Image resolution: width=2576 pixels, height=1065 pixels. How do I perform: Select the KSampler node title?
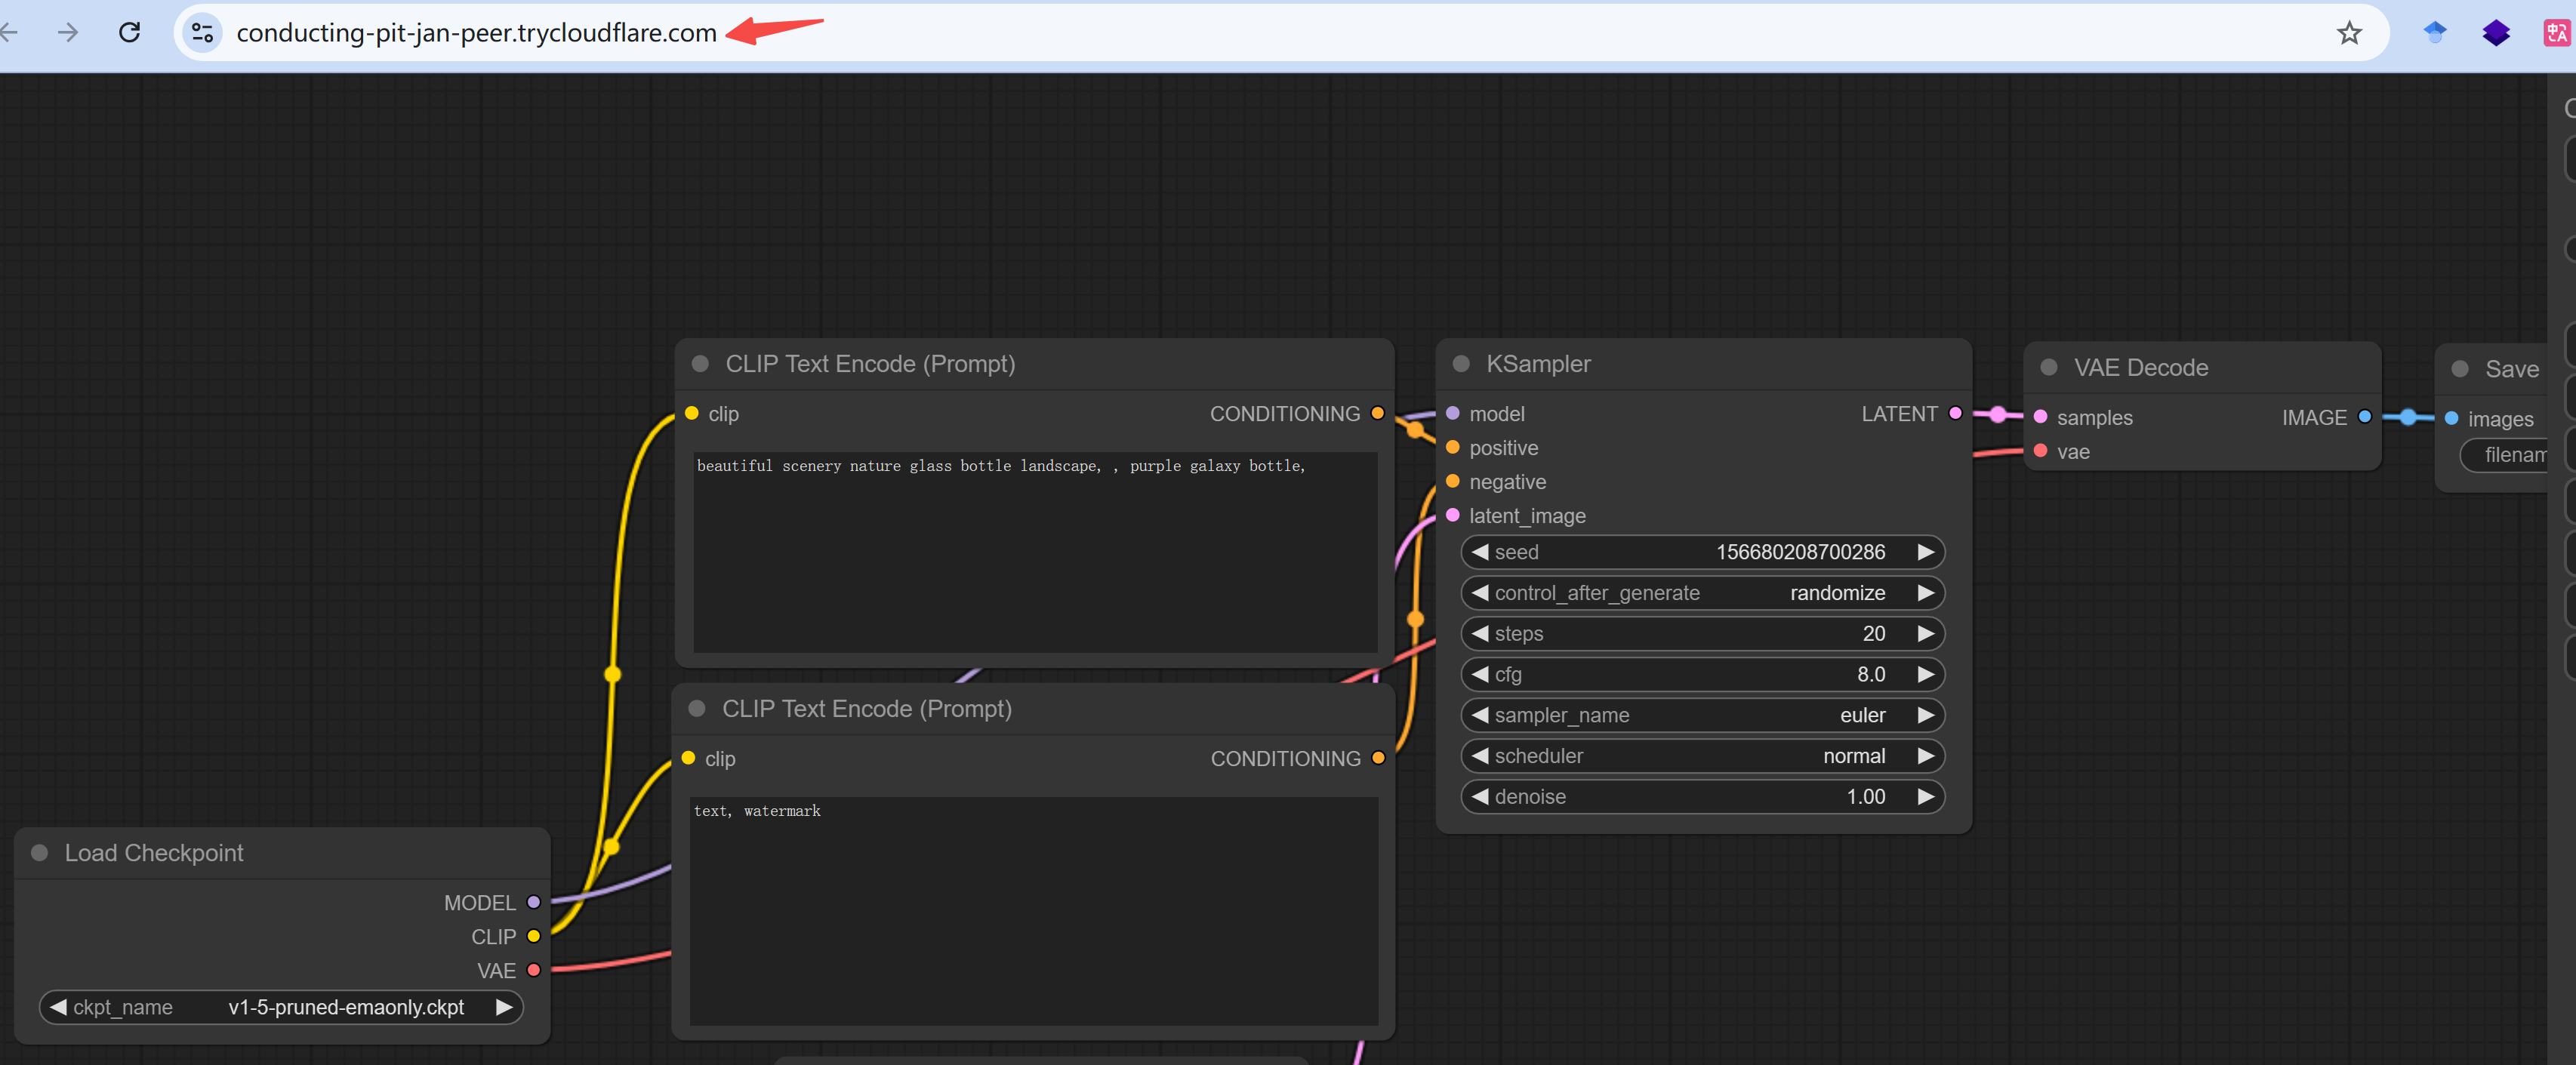click(1538, 364)
